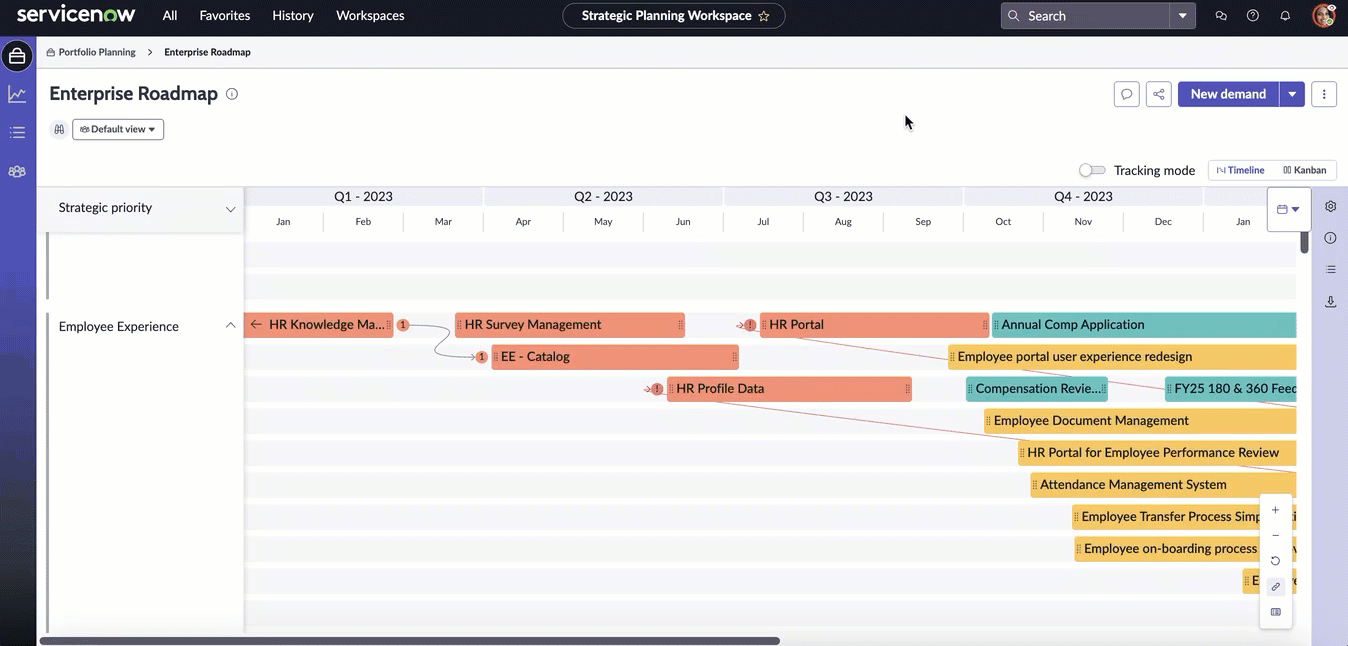Click the ServiceNow logo
1348x646 pixels.
[x=76, y=15]
